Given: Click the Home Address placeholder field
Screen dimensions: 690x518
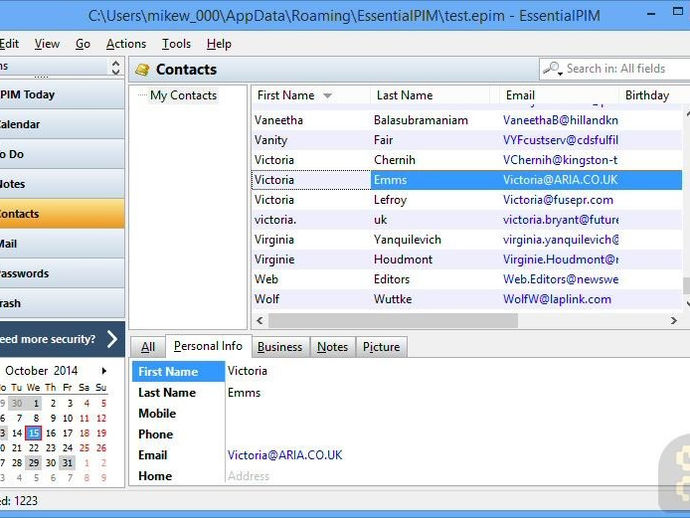Looking at the screenshot, I should pyautogui.click(x=249, y=476).
